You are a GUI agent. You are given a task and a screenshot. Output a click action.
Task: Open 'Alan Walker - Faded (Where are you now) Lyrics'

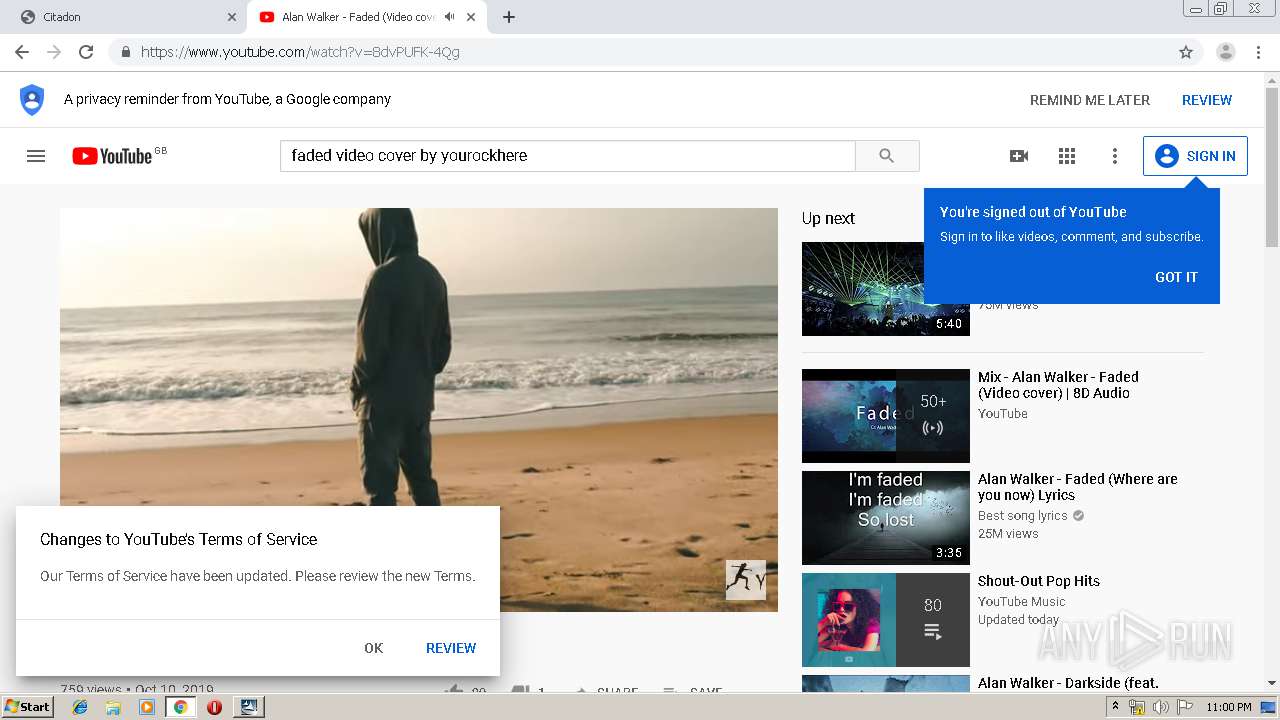pyautogui.click(x=1078, y=487)
